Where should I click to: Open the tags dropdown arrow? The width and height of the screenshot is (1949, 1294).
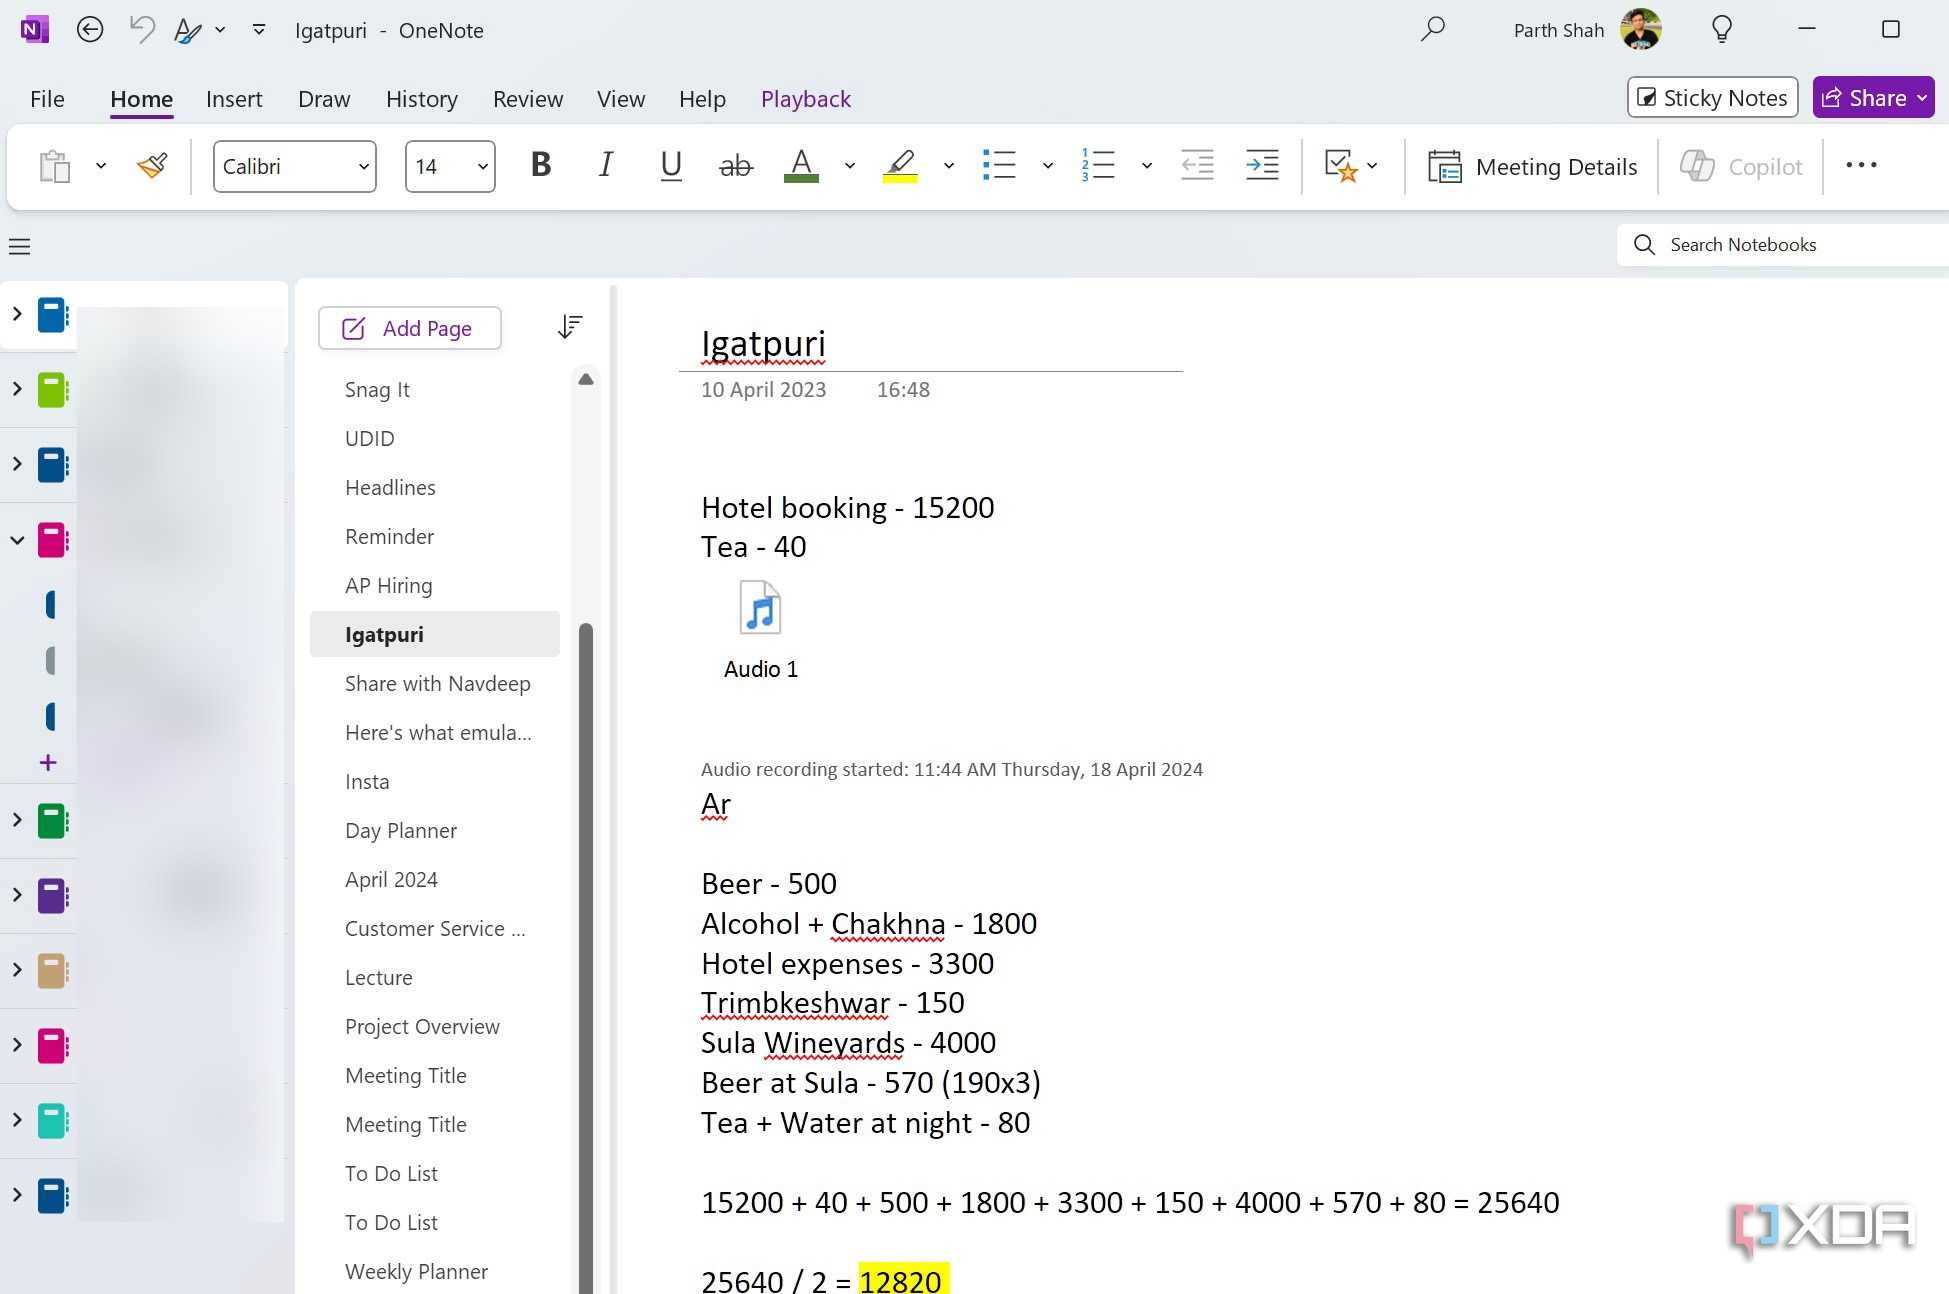tap(1373, 166)
